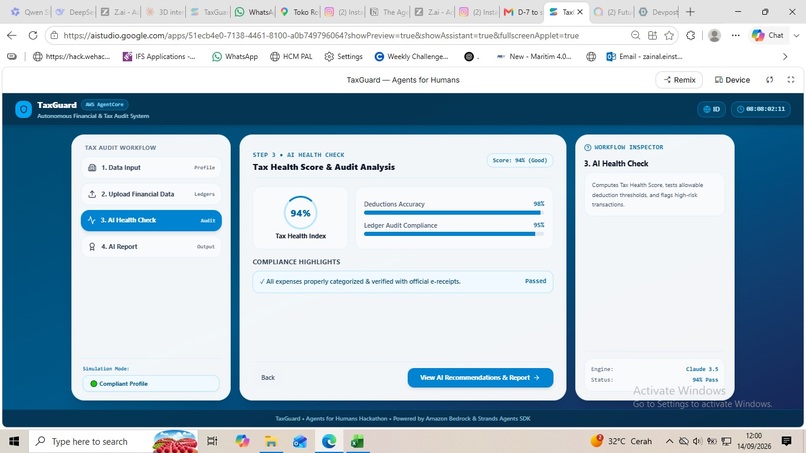The image size is (806, 453).
Task: Click the browser refresh icon
Action: coord(33,35)
